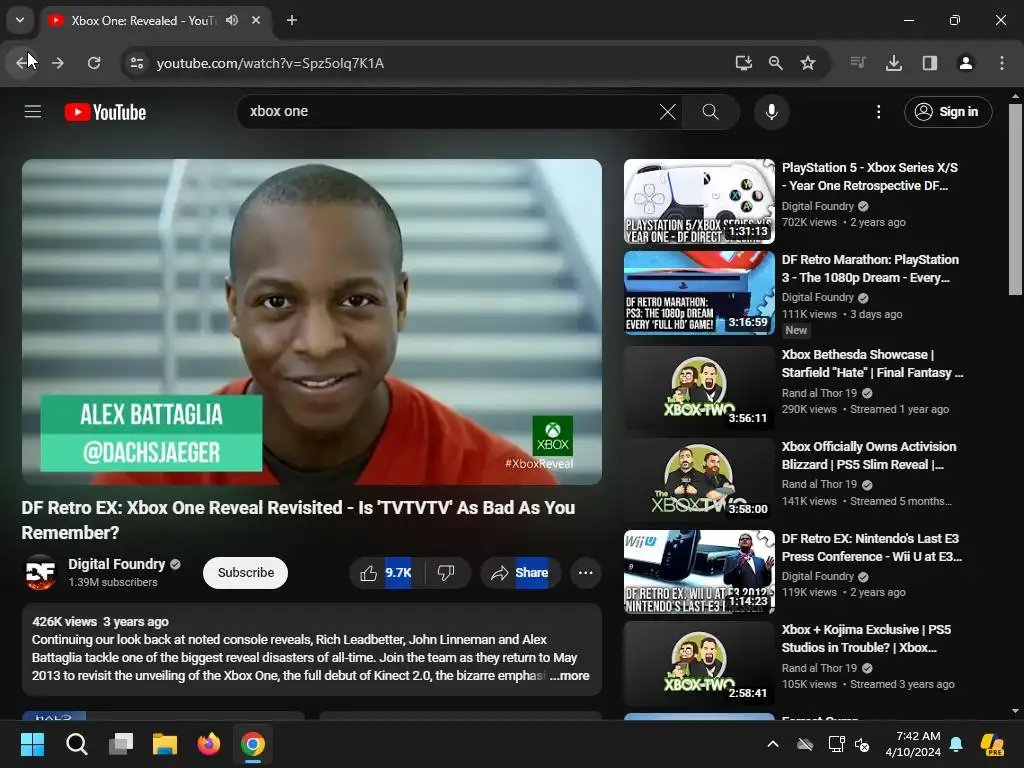
Task: Open YouTube settings three-dot menu
Action: click(878, 112)
